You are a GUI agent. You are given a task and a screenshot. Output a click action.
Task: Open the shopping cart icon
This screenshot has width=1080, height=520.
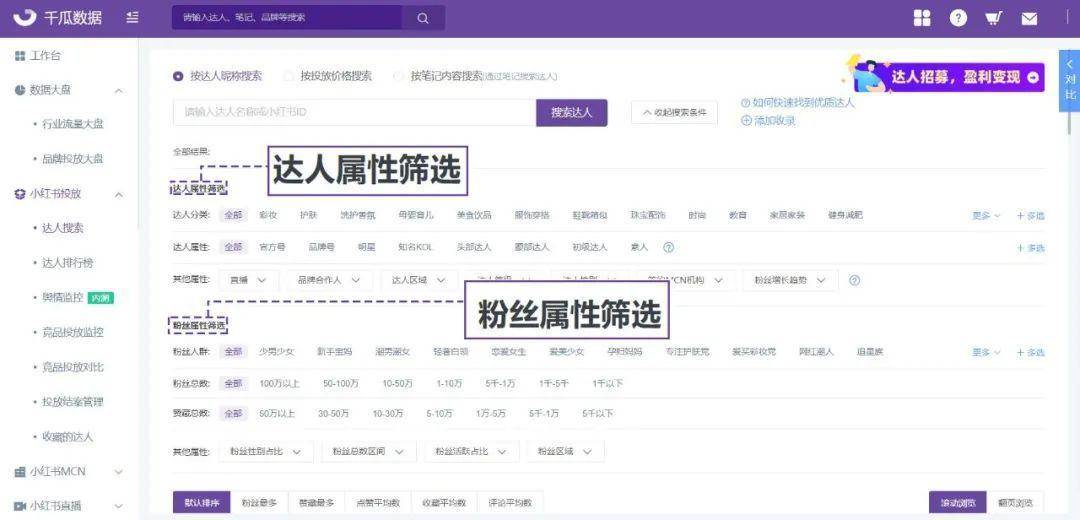pyautogui.click(x=993, y=19)
